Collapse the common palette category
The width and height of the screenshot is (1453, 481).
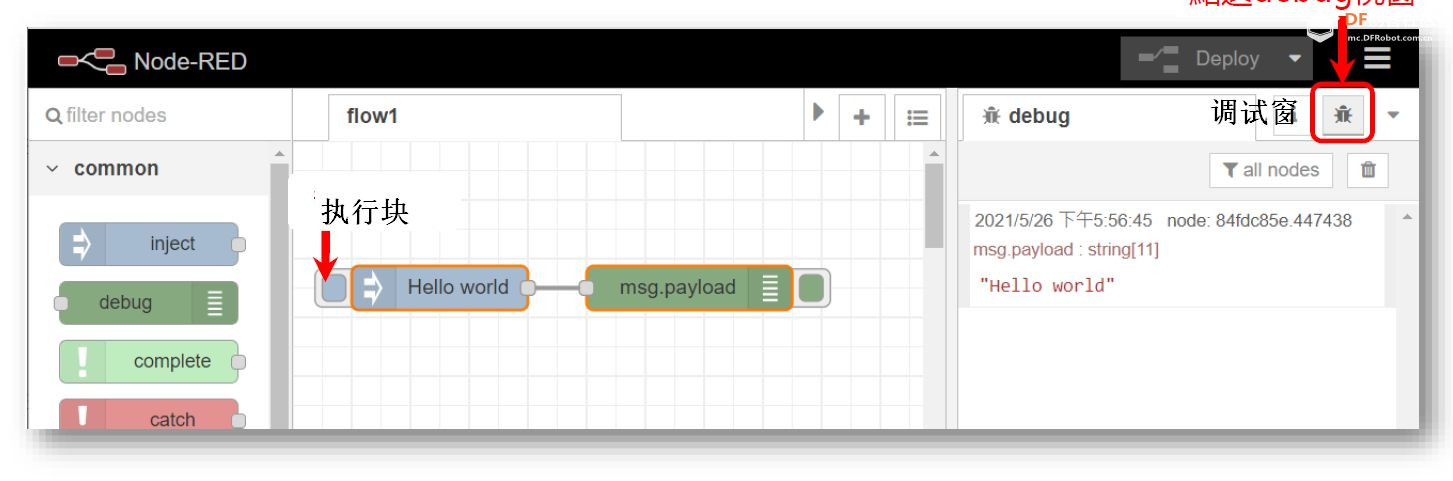coord(52,169)
